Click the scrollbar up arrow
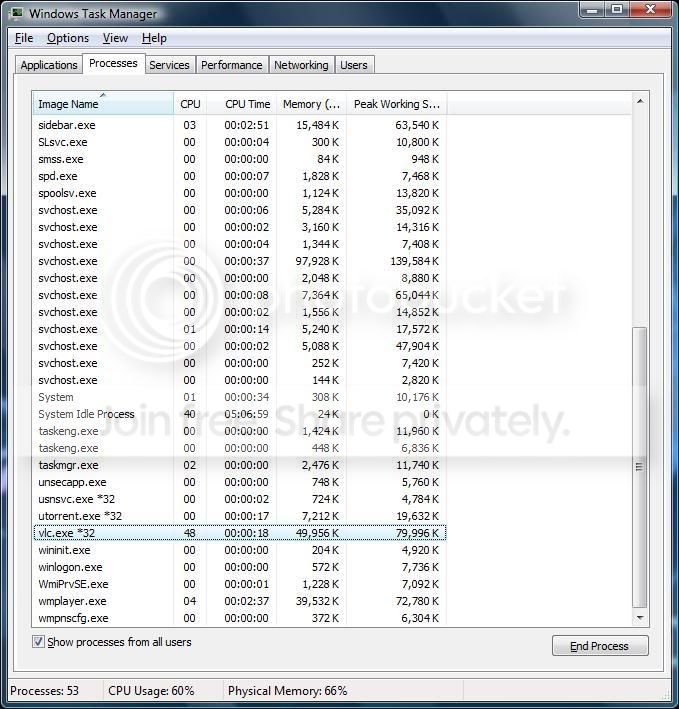 640,101
